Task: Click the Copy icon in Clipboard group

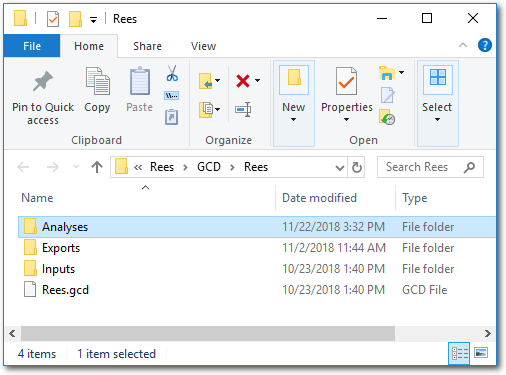Action: click(x=97, y=81)
